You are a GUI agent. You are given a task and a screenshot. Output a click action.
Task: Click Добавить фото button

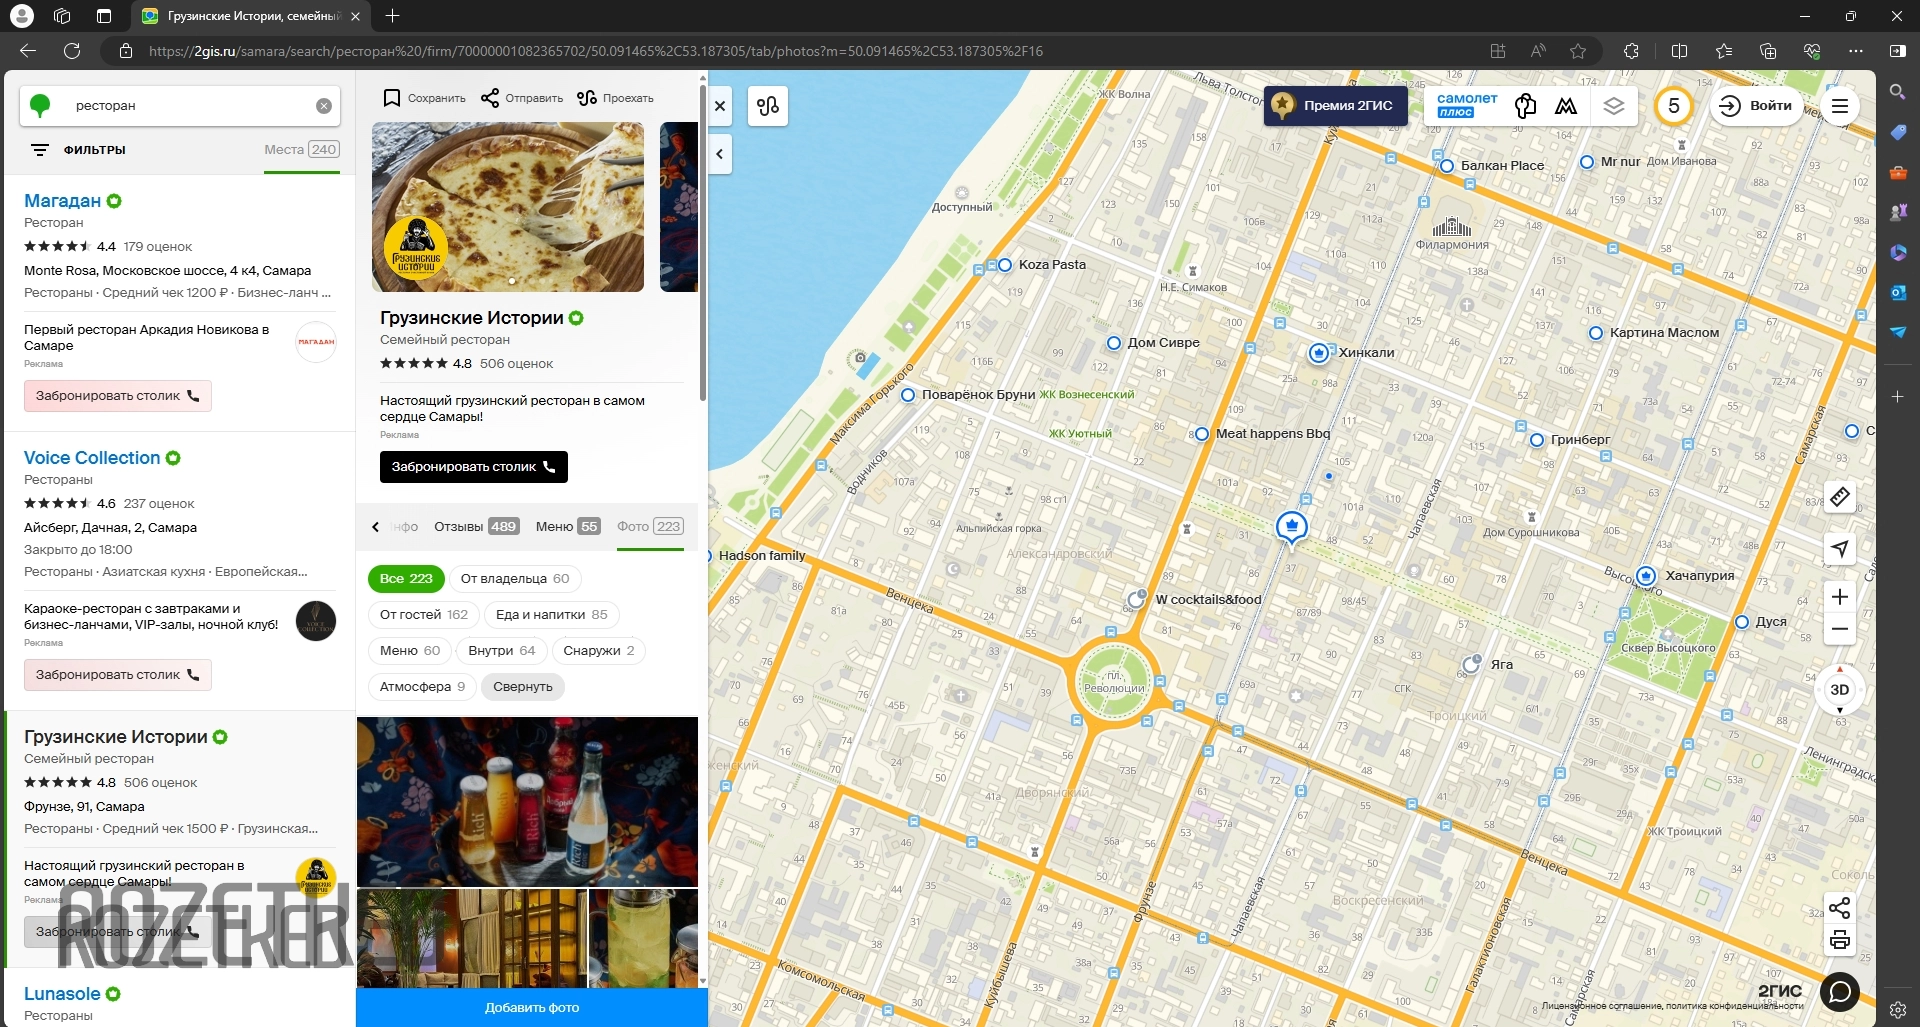tap(532, 1008)
